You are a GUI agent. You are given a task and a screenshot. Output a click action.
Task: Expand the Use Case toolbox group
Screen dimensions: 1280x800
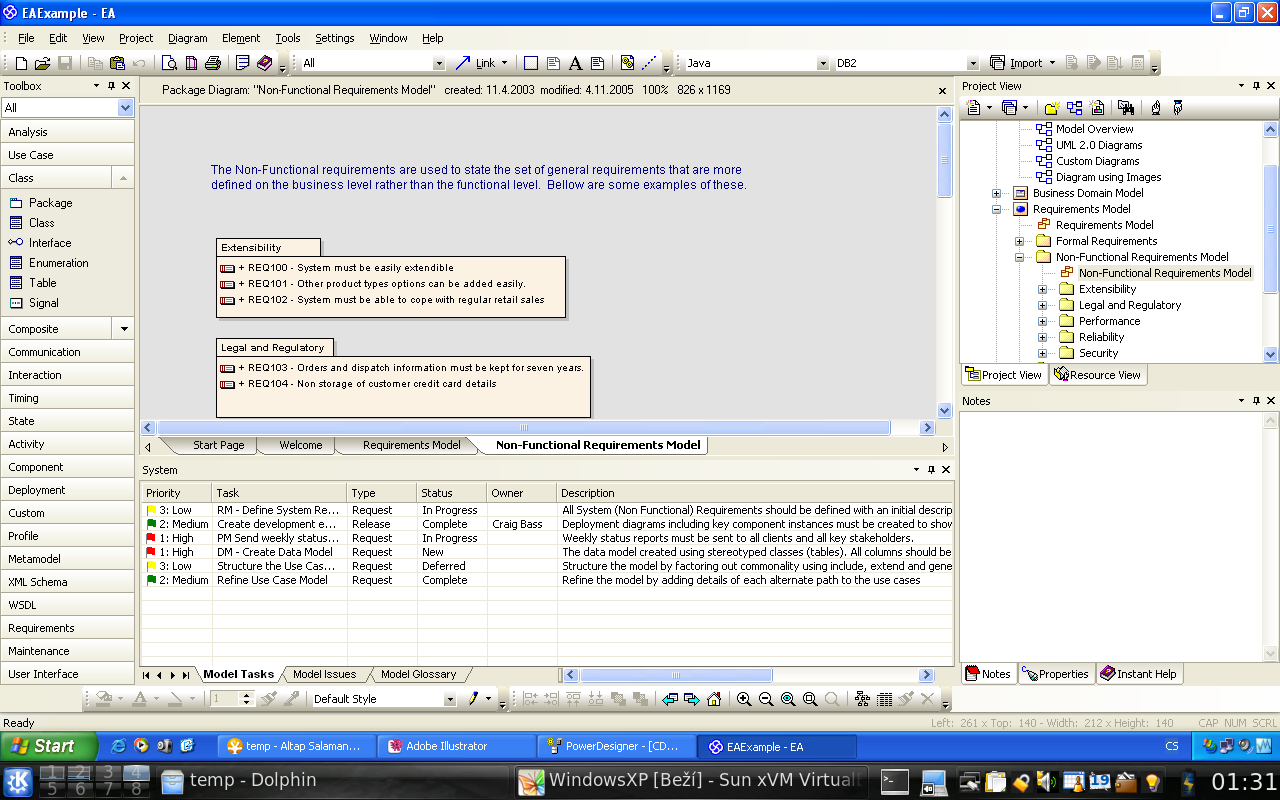pos(67,155)
